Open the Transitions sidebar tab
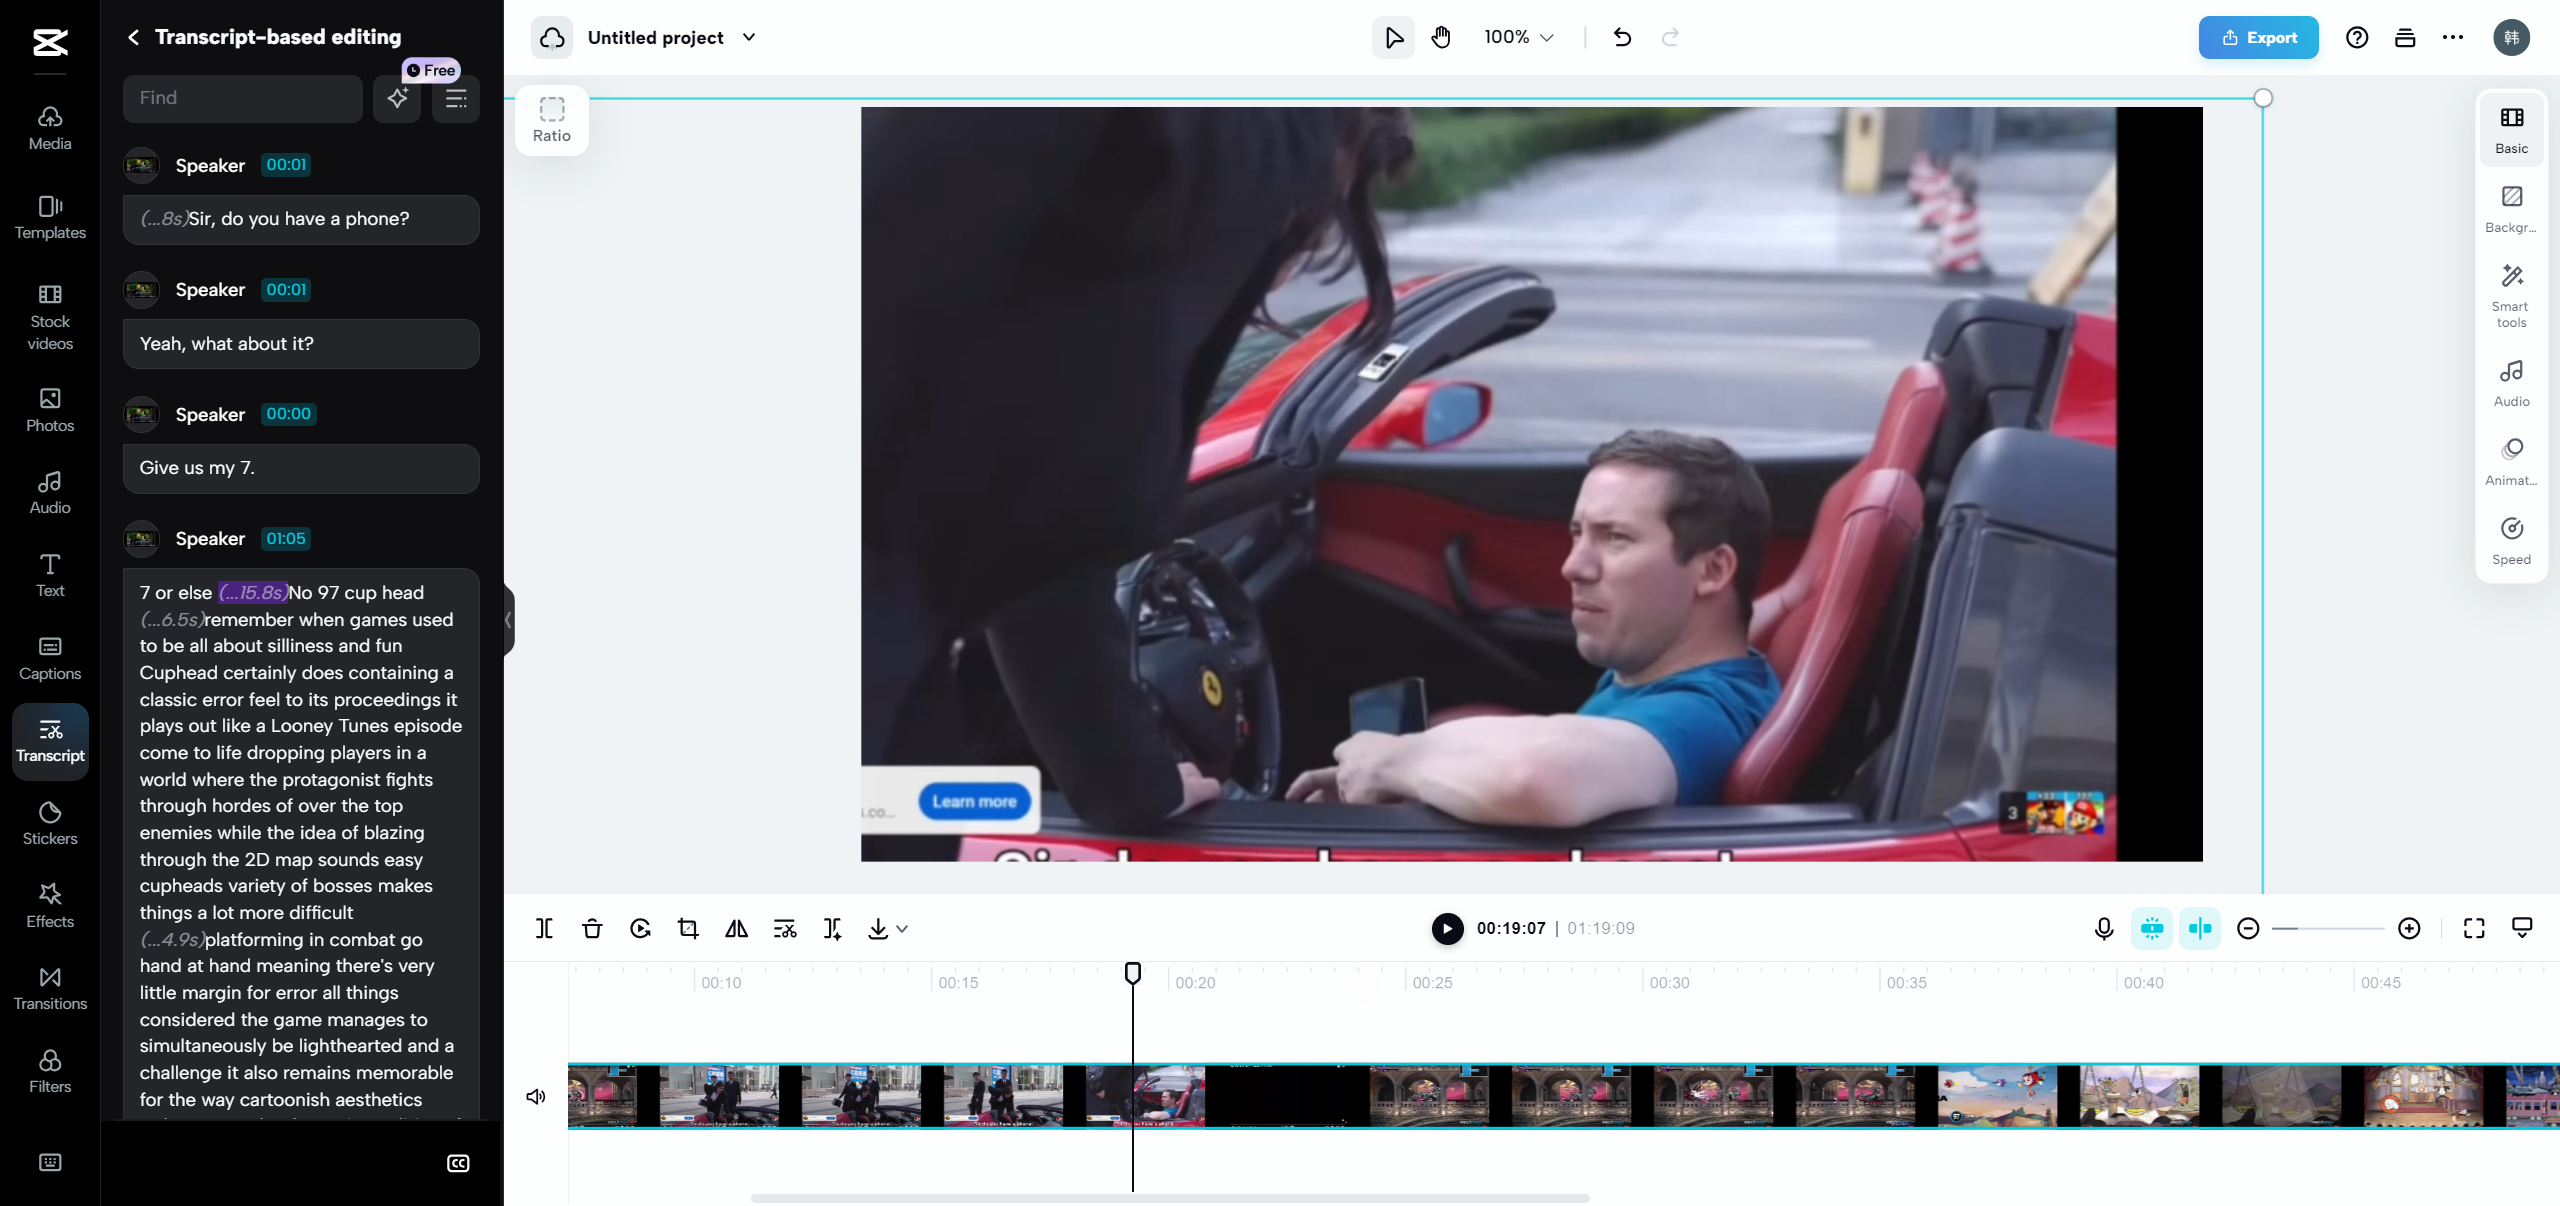2560x1206 pixels. point(50,987)
